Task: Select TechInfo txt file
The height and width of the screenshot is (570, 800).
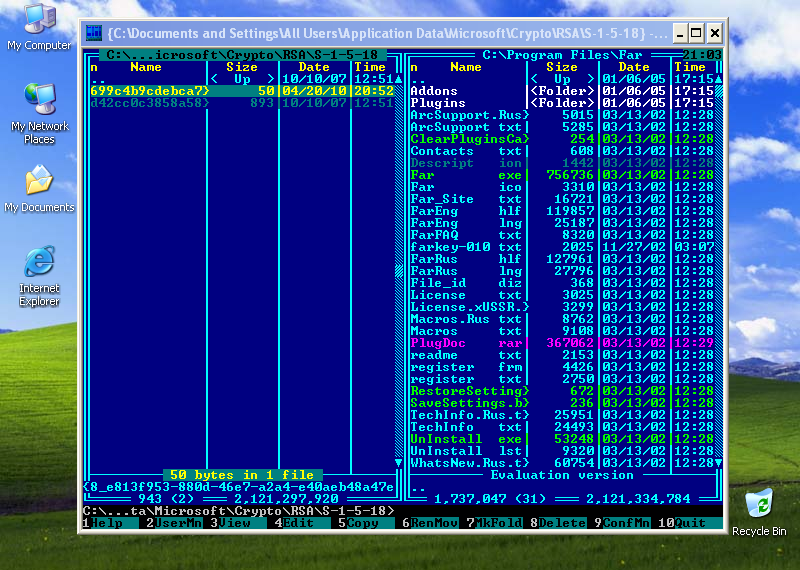Action: pyautogui.click(x=562, y=427)
